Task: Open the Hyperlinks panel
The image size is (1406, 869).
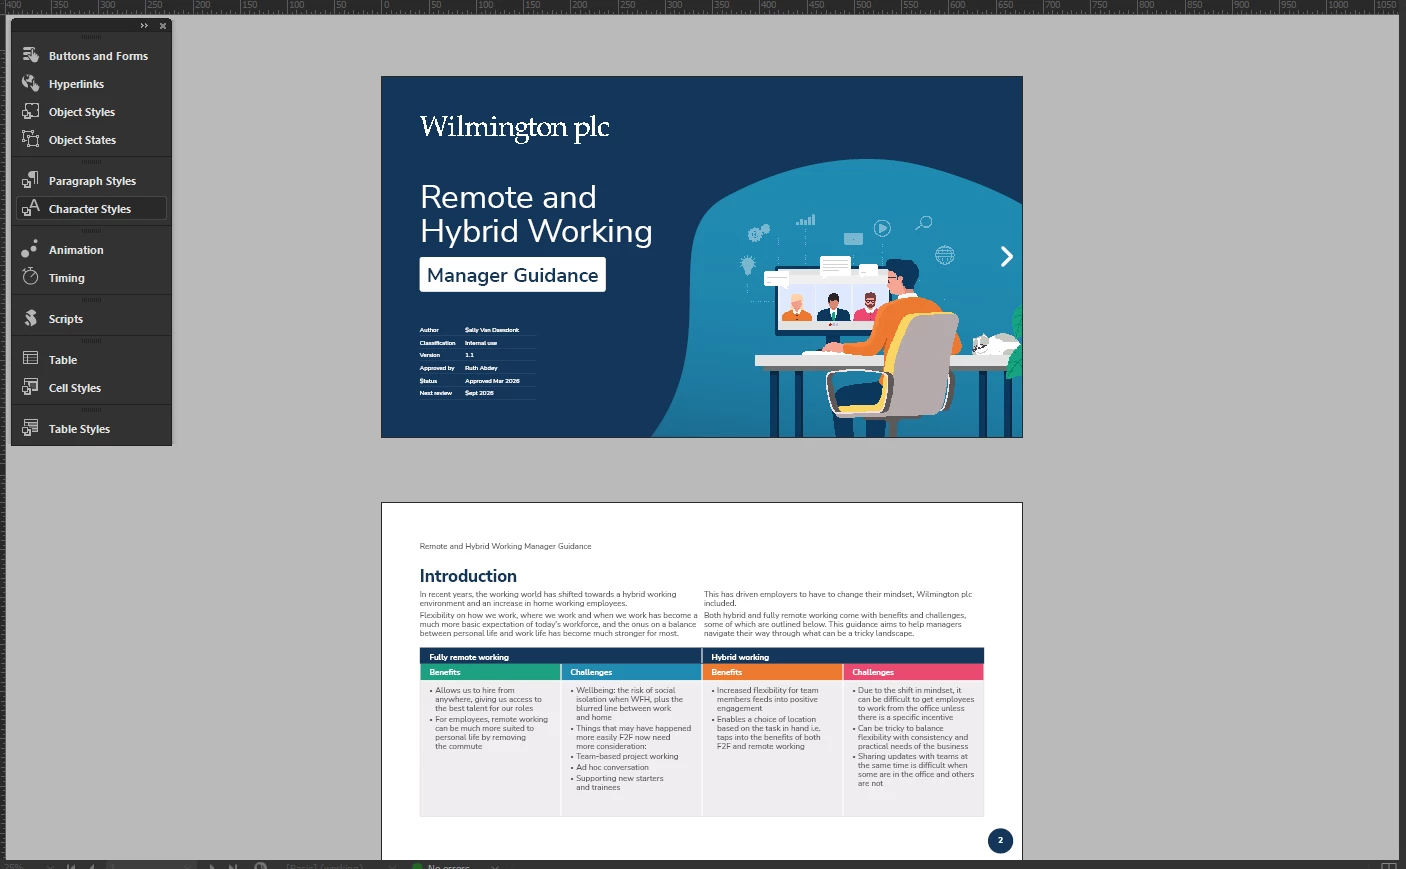Action: 91,84
